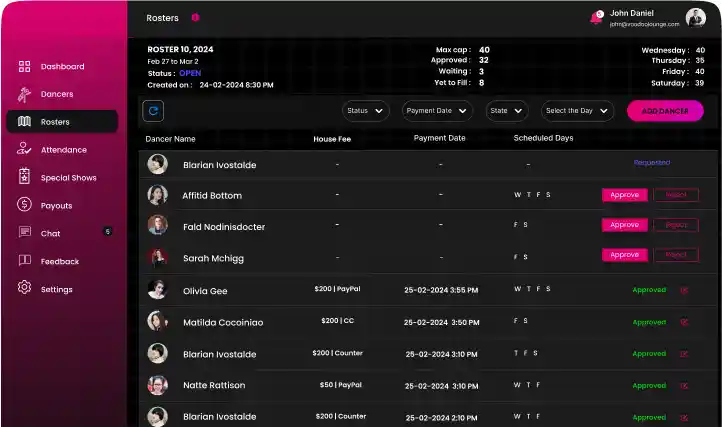
Task: Click John Daniel's profile avatar
Action: [696, 17]
